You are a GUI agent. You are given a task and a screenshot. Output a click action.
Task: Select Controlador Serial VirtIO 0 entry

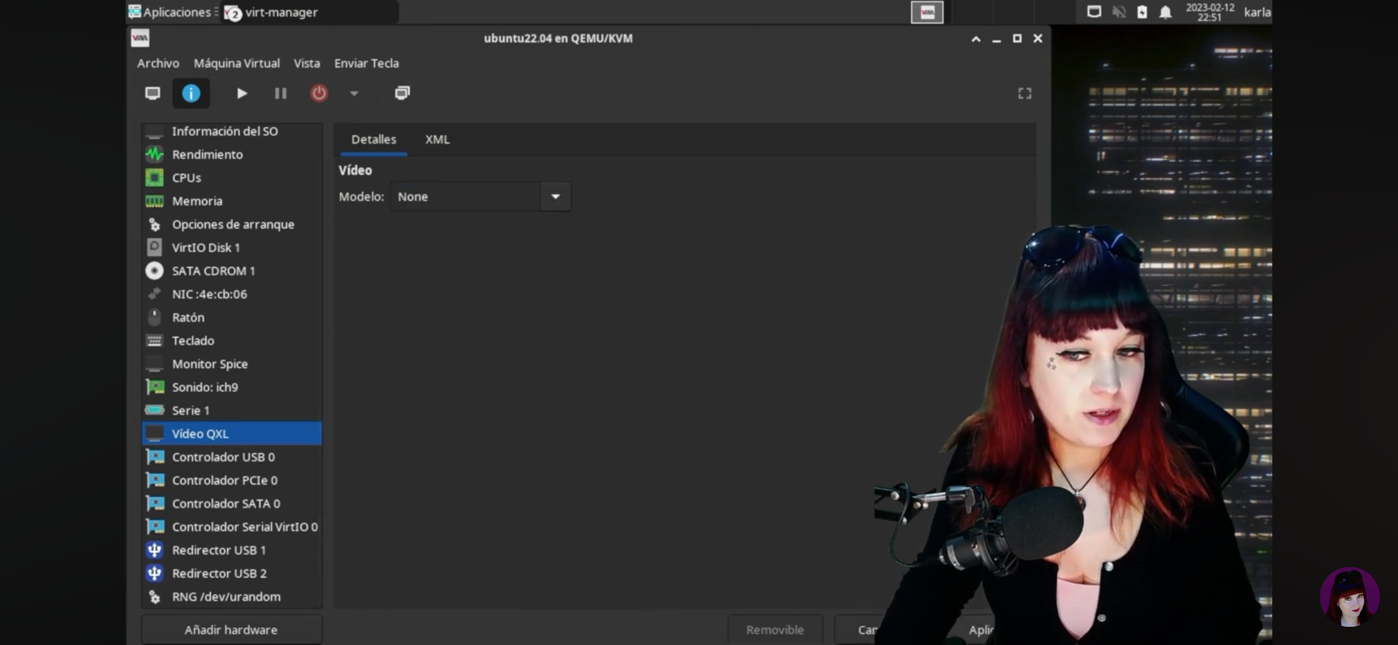click(232, 527)
